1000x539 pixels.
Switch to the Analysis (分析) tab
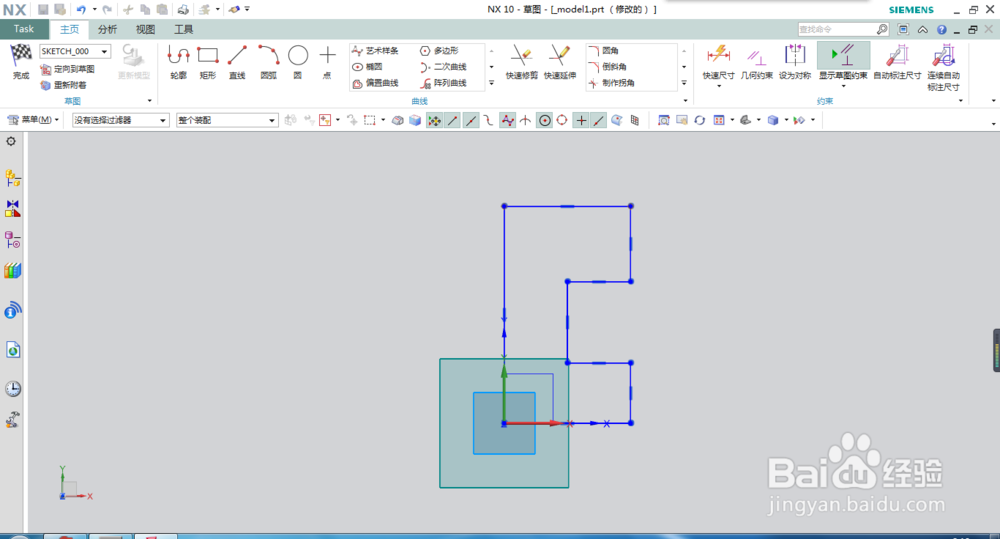(x=107, y=29)
